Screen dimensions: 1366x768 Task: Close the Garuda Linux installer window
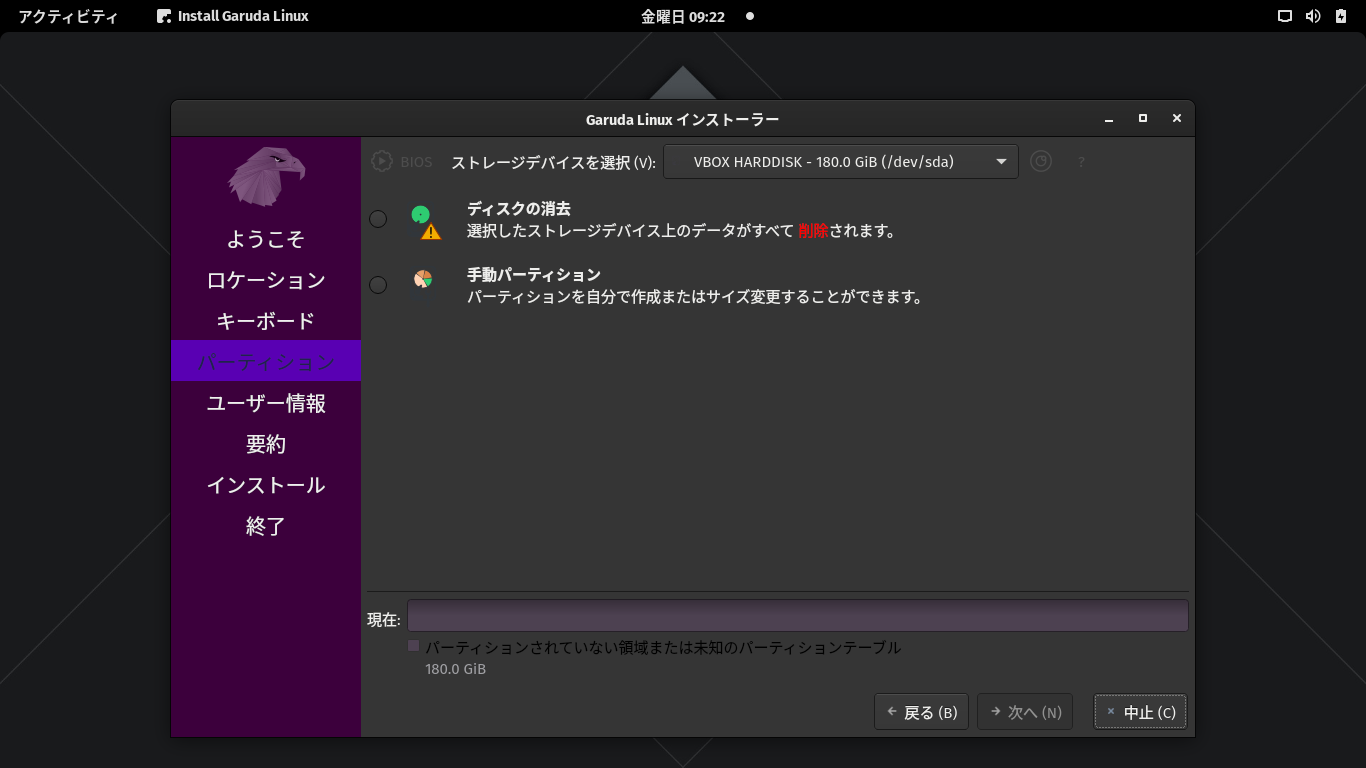(x=1177, y=118)
